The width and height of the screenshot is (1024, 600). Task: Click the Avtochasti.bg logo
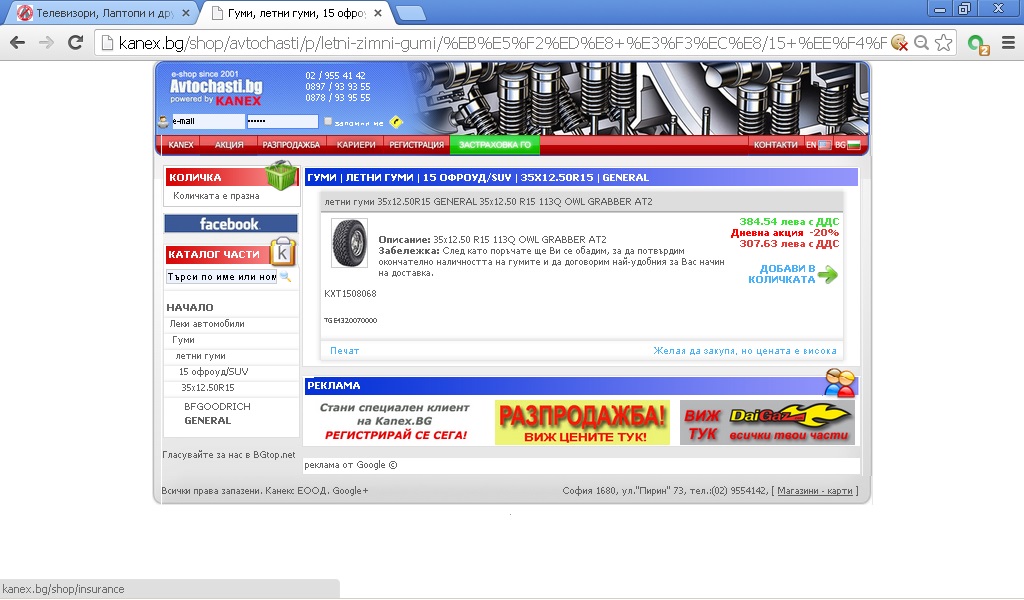[216, 87]
